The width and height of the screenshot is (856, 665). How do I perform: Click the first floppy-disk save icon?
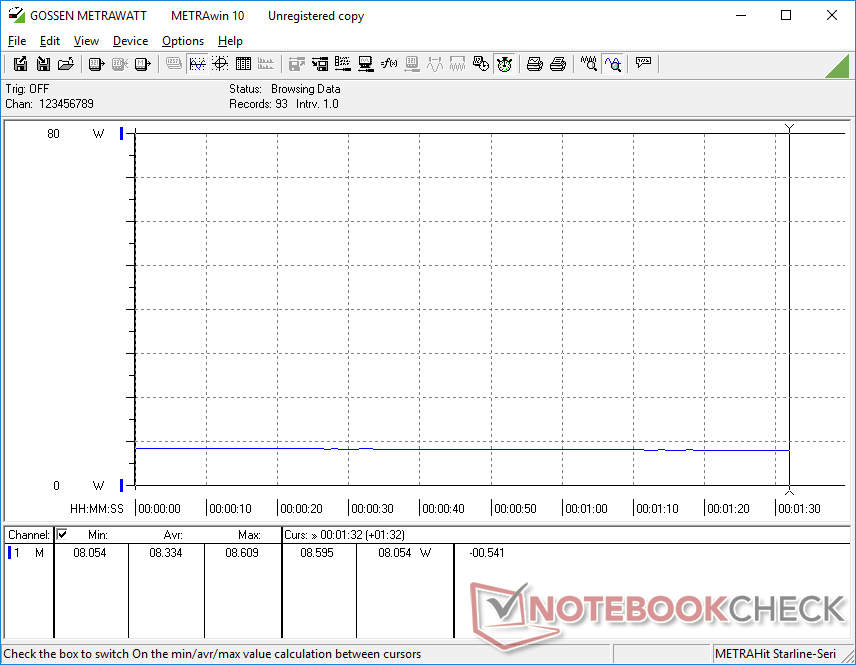coord(20,64)
